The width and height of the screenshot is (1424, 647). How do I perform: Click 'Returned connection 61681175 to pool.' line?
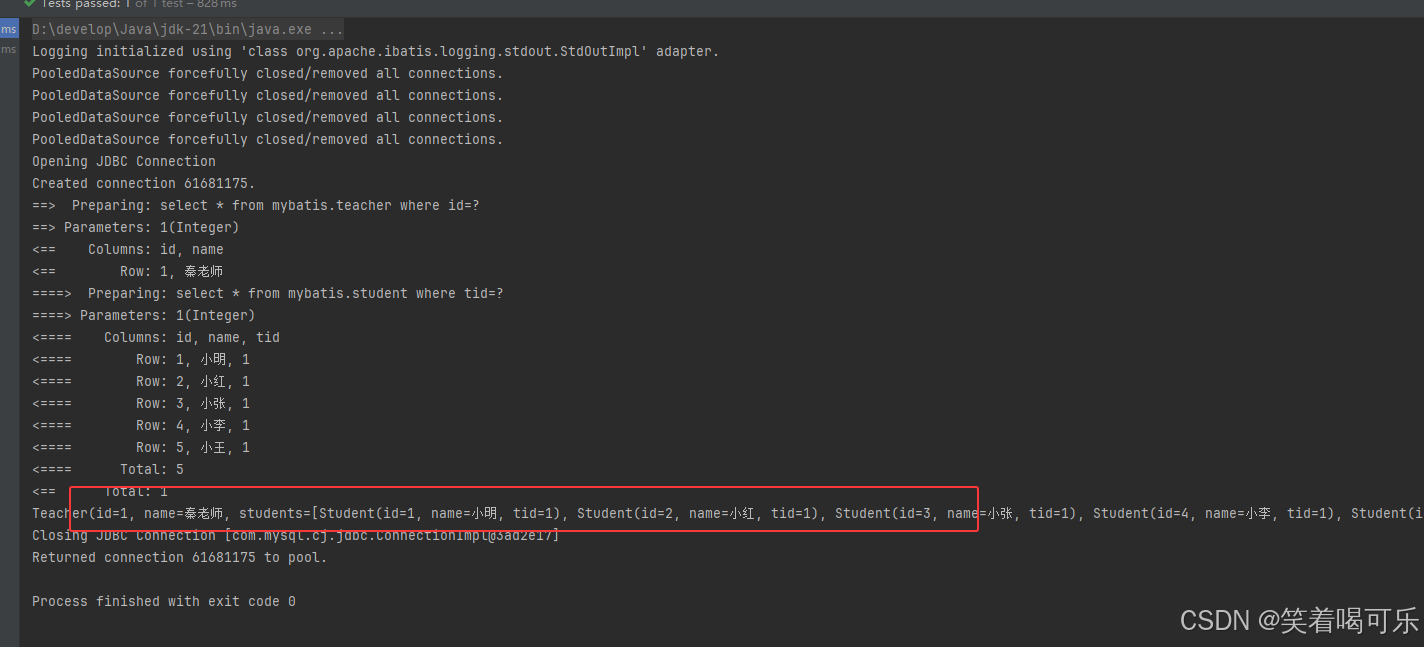(180, 557)
